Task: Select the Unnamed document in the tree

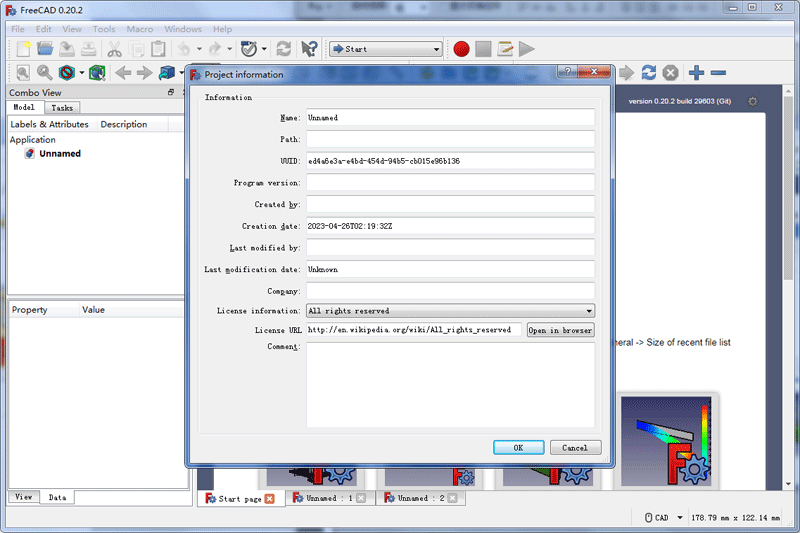Action: [59, 154]
